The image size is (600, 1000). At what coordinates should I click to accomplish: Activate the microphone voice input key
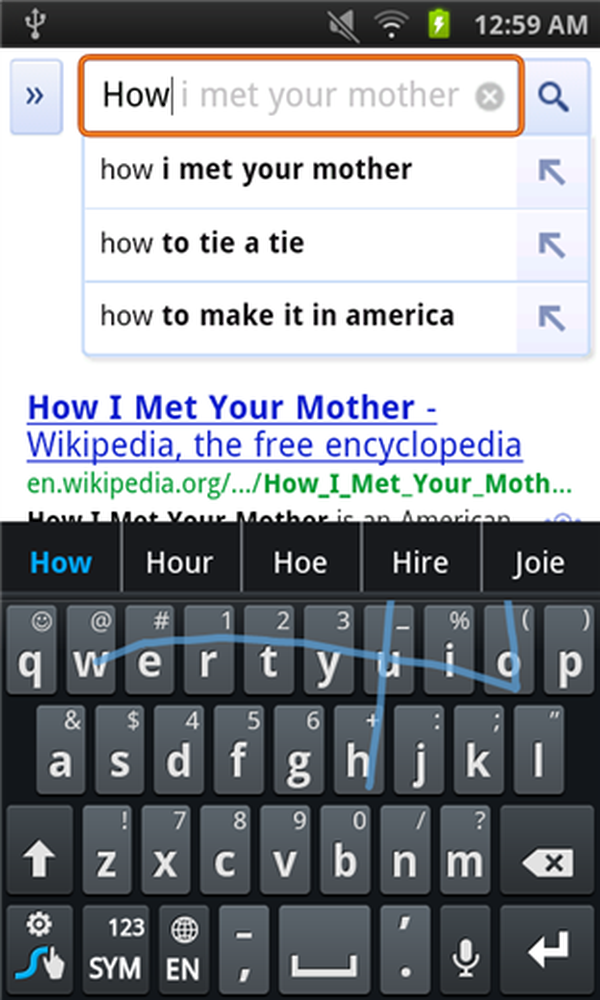[x=465, y=950]
